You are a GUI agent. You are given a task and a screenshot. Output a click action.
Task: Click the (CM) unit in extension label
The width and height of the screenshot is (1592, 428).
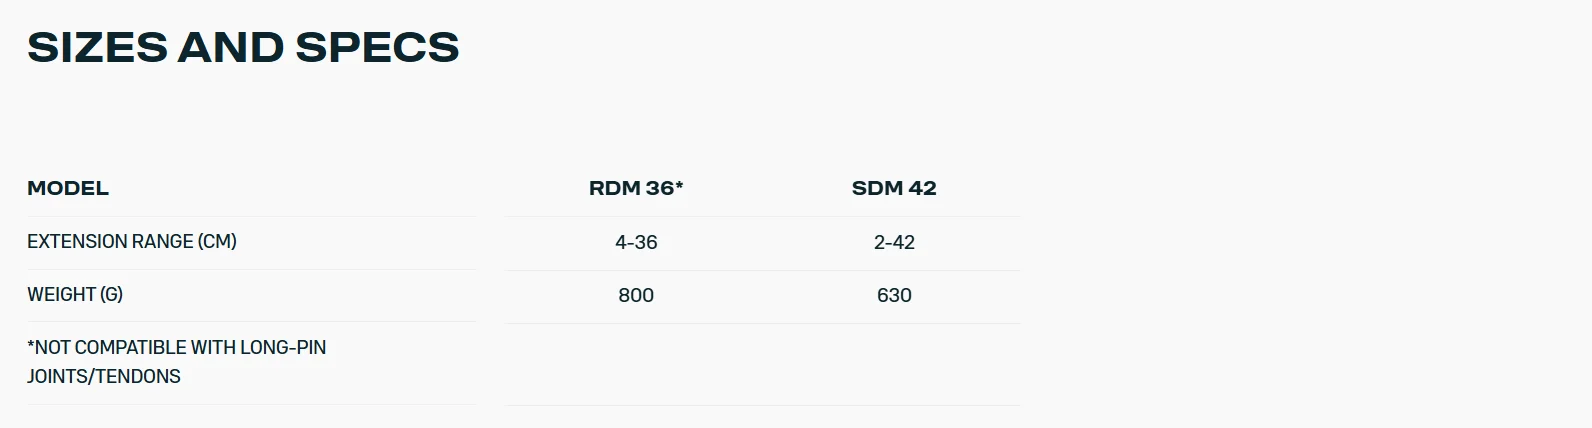point(217,241)
